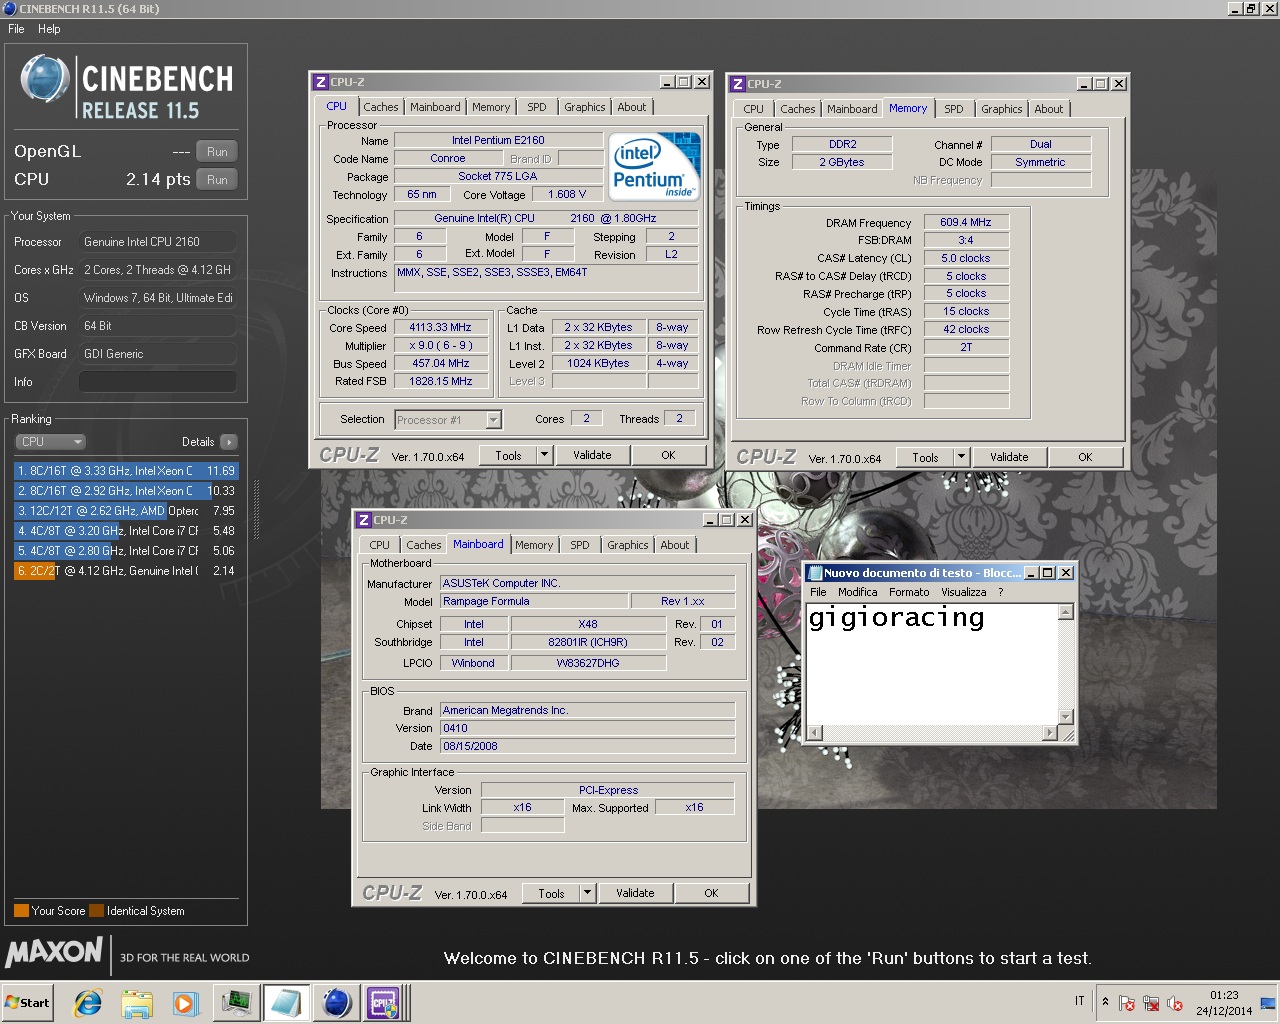Select Mainboard tab in CPU-Z Memory window
Screen dimensions: 1280x1024
pyautogui.click(x=852, y=109)
